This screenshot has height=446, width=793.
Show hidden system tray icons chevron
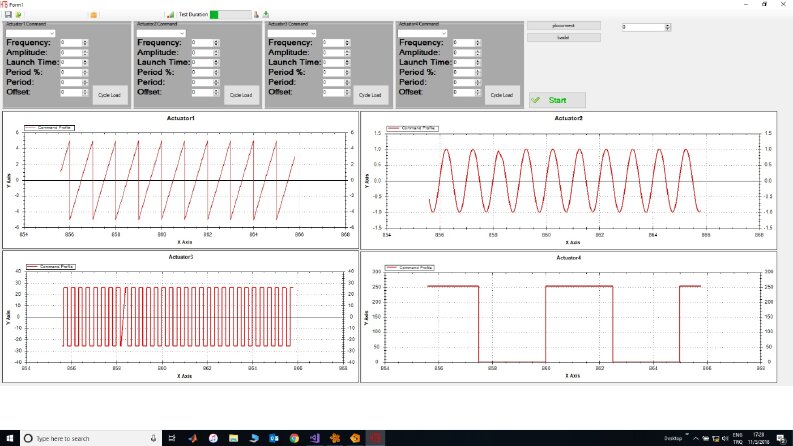696,438
